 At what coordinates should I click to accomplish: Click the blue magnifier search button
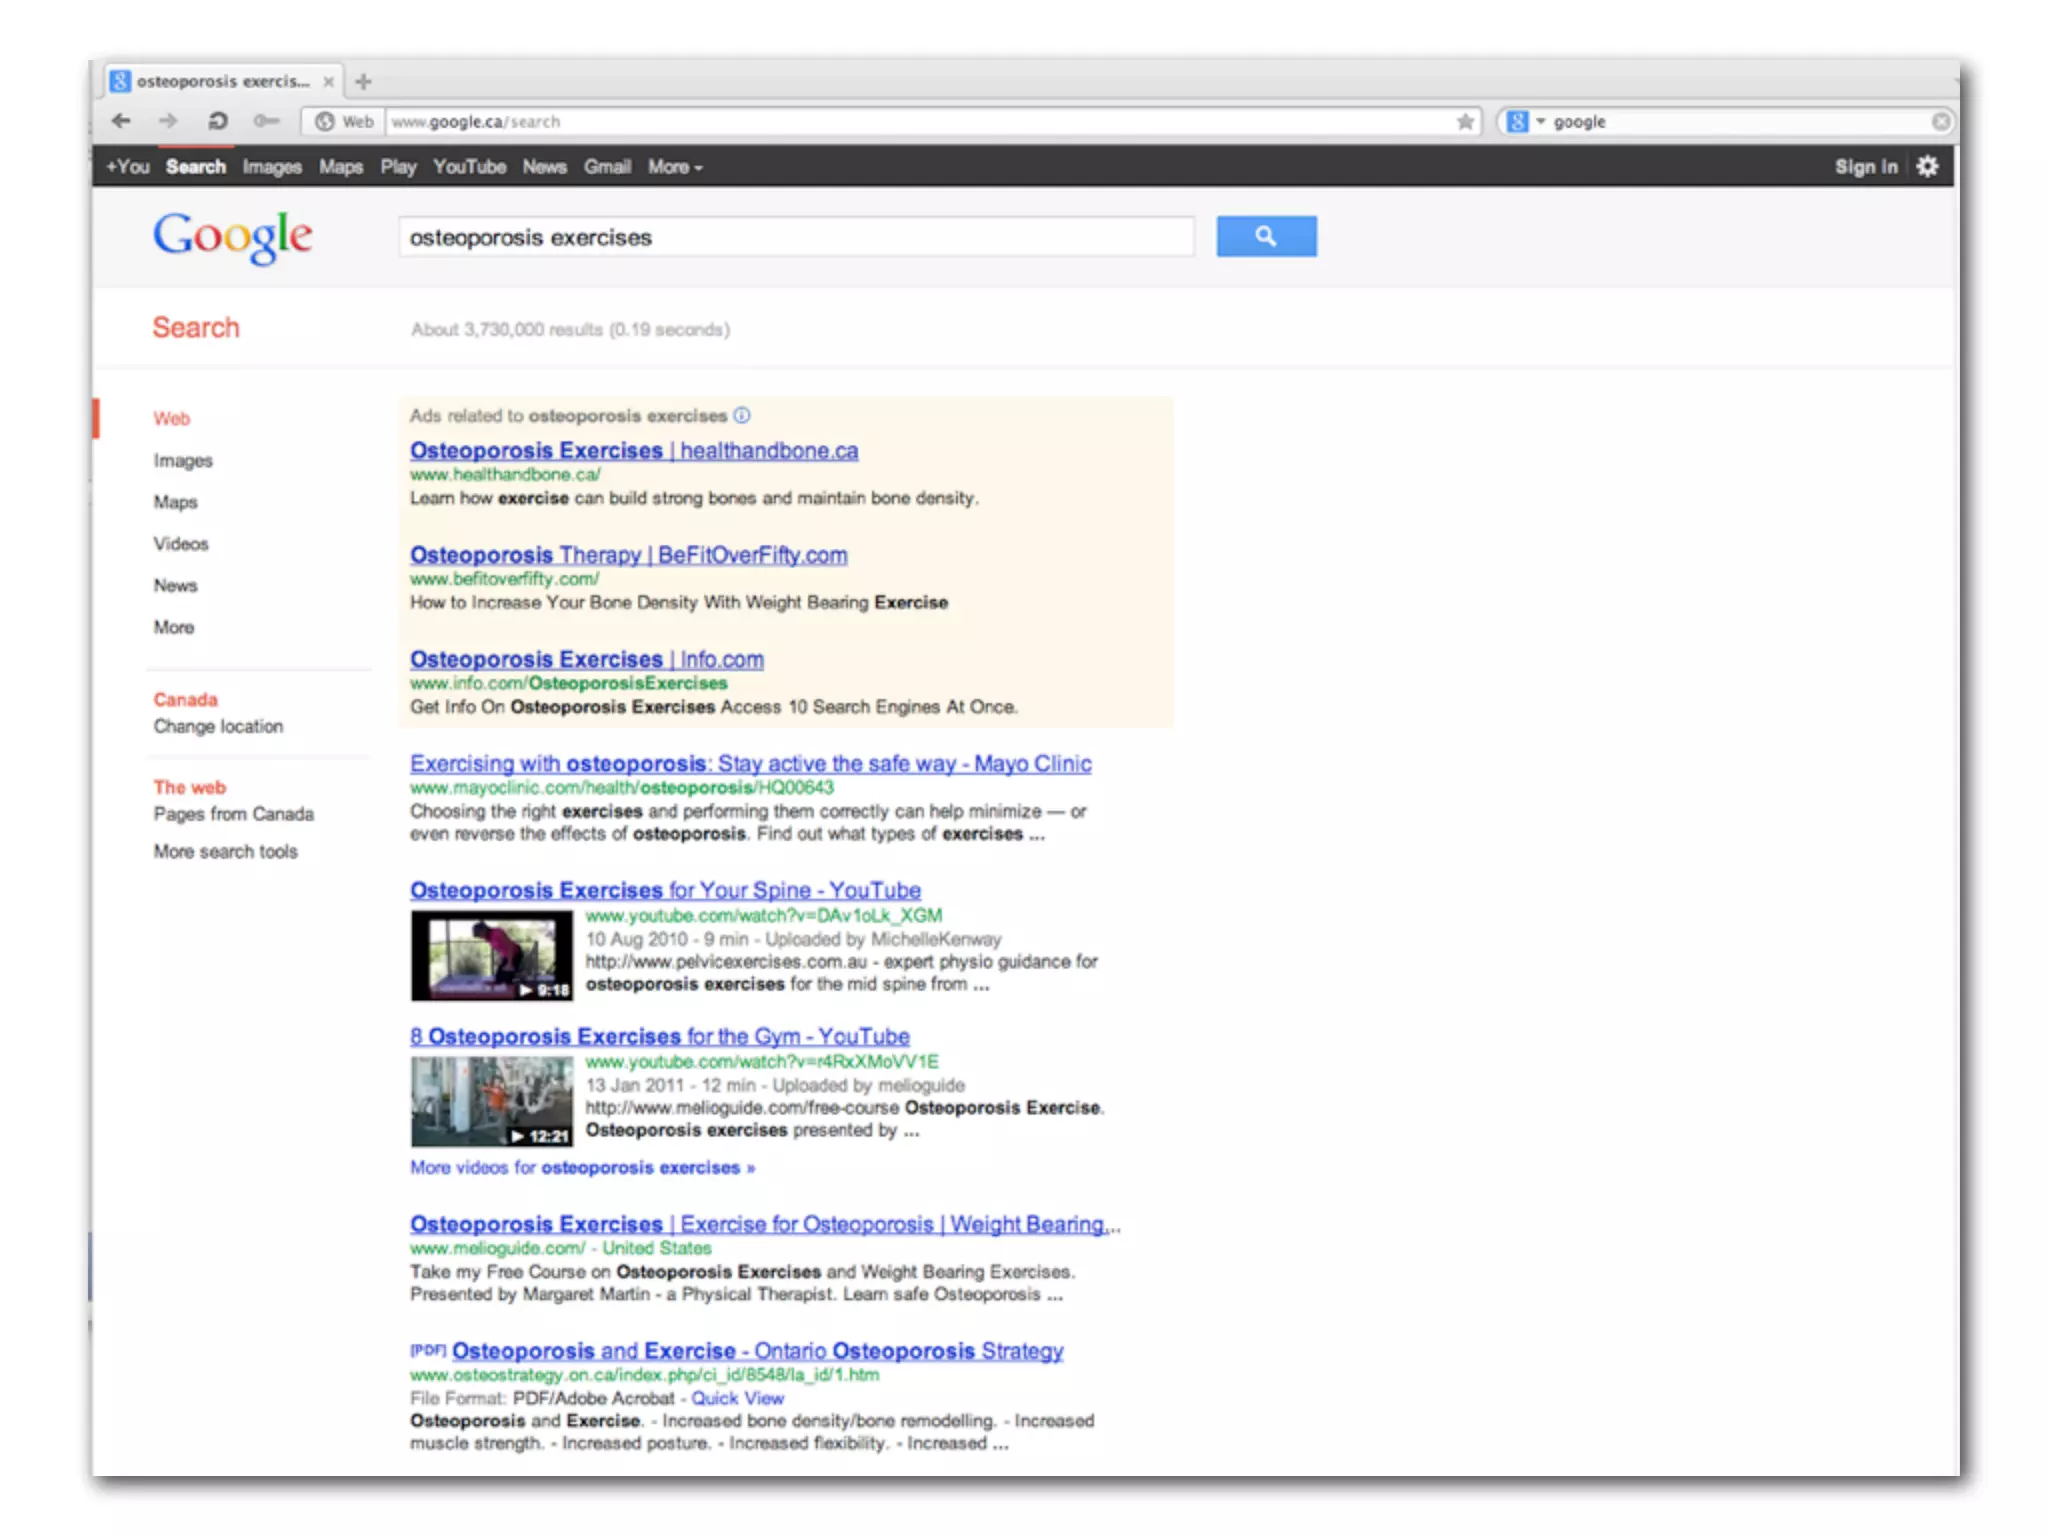coord(1266,237)
